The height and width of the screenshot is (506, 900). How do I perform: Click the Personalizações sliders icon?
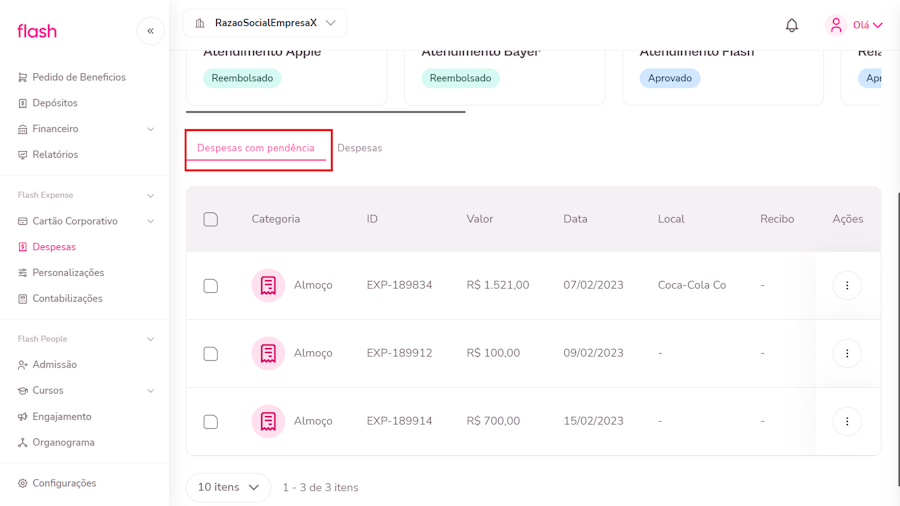[x=22, y=273]
